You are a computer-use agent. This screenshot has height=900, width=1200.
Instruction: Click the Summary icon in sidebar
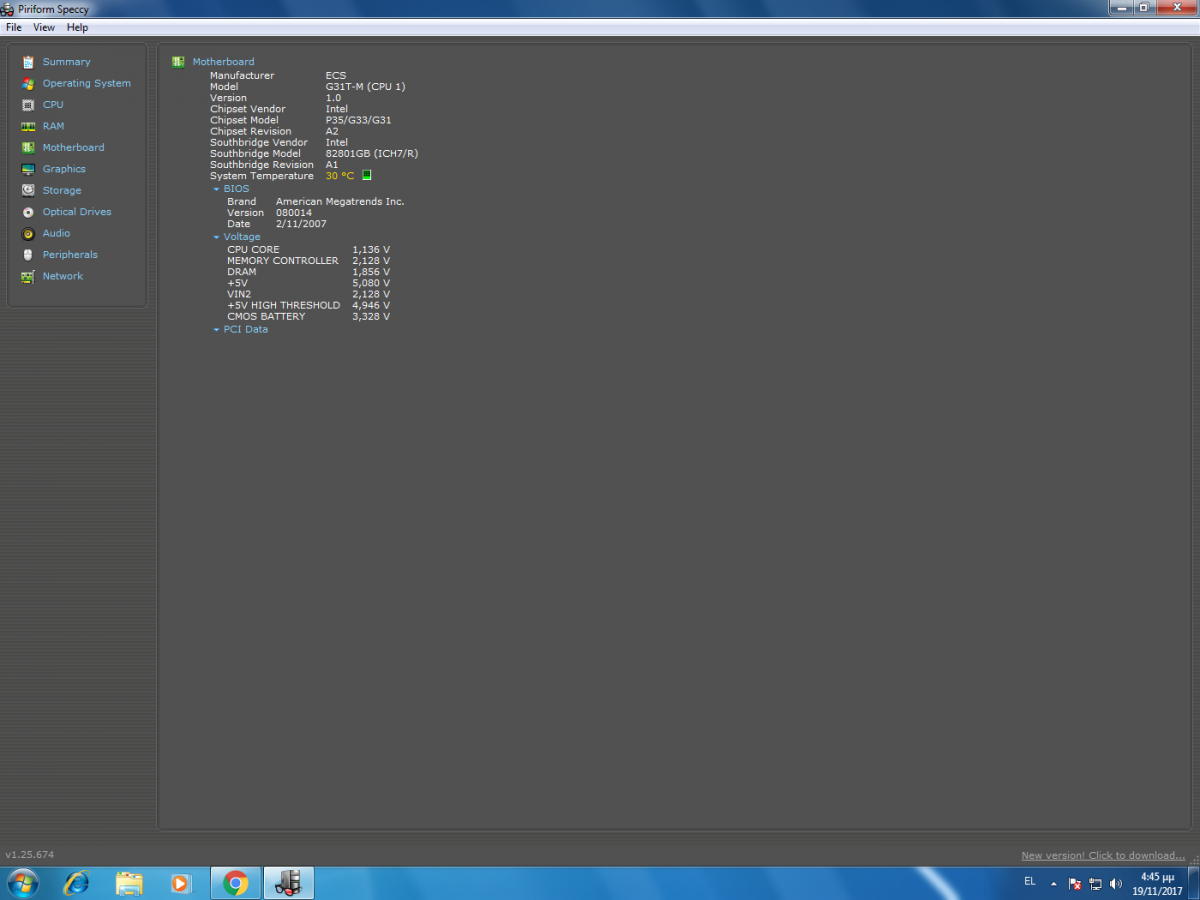tap(28, 62)
